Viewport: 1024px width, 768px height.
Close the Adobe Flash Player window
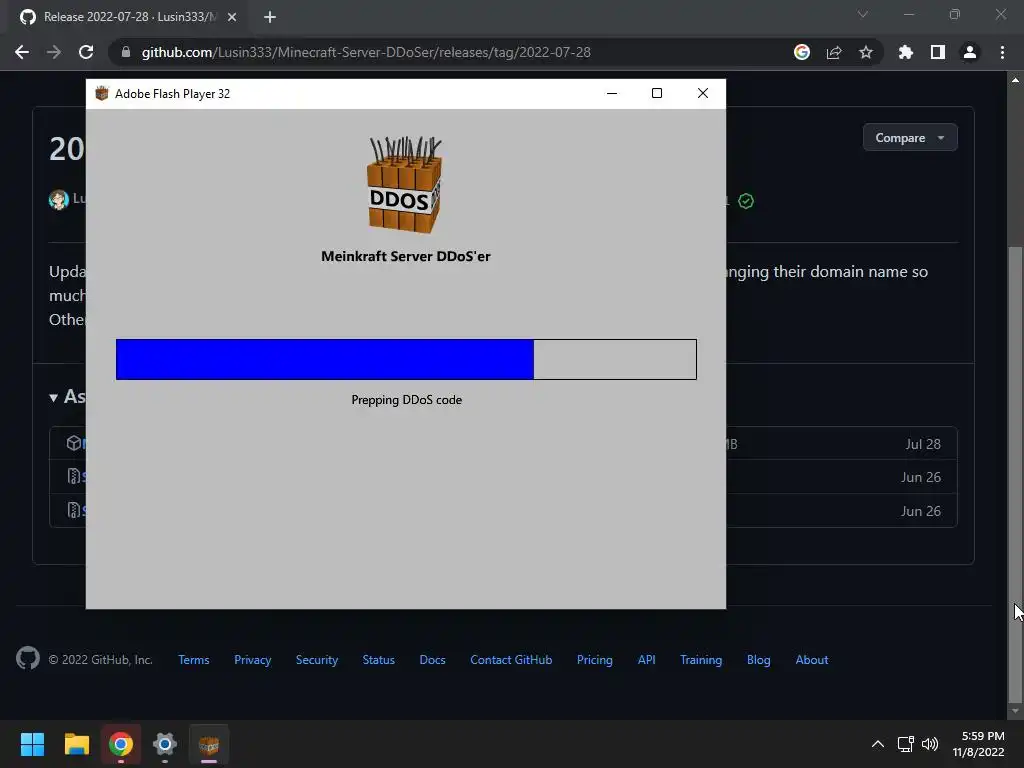coord(703,93)
